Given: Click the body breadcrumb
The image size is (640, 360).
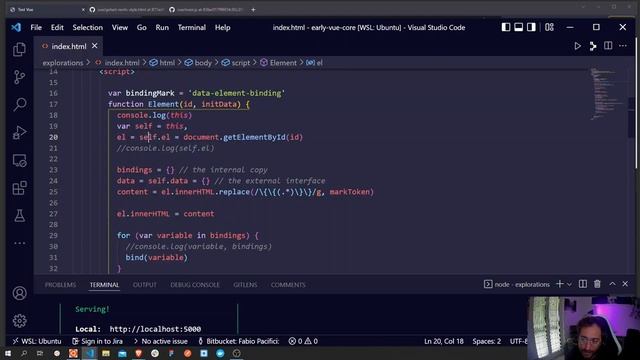Looking at the screenshot, I should (x=198, y=63).
